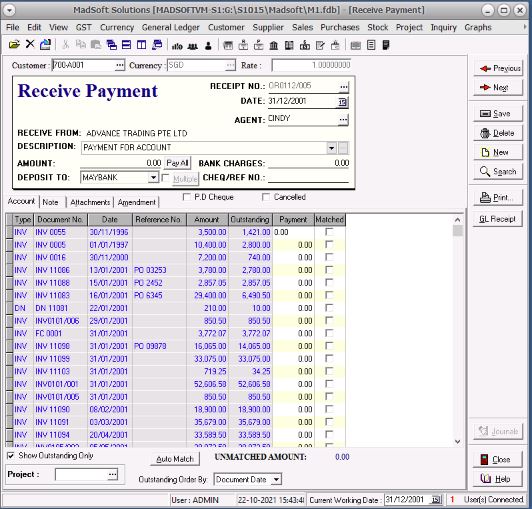
Task: Open the Purchases menu
Action: click(340, 27)
